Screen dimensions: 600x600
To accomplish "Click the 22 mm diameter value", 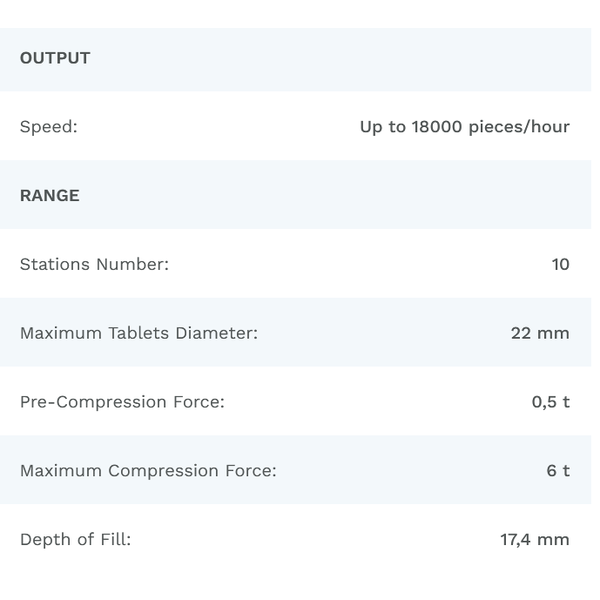I will coord(540,333).
